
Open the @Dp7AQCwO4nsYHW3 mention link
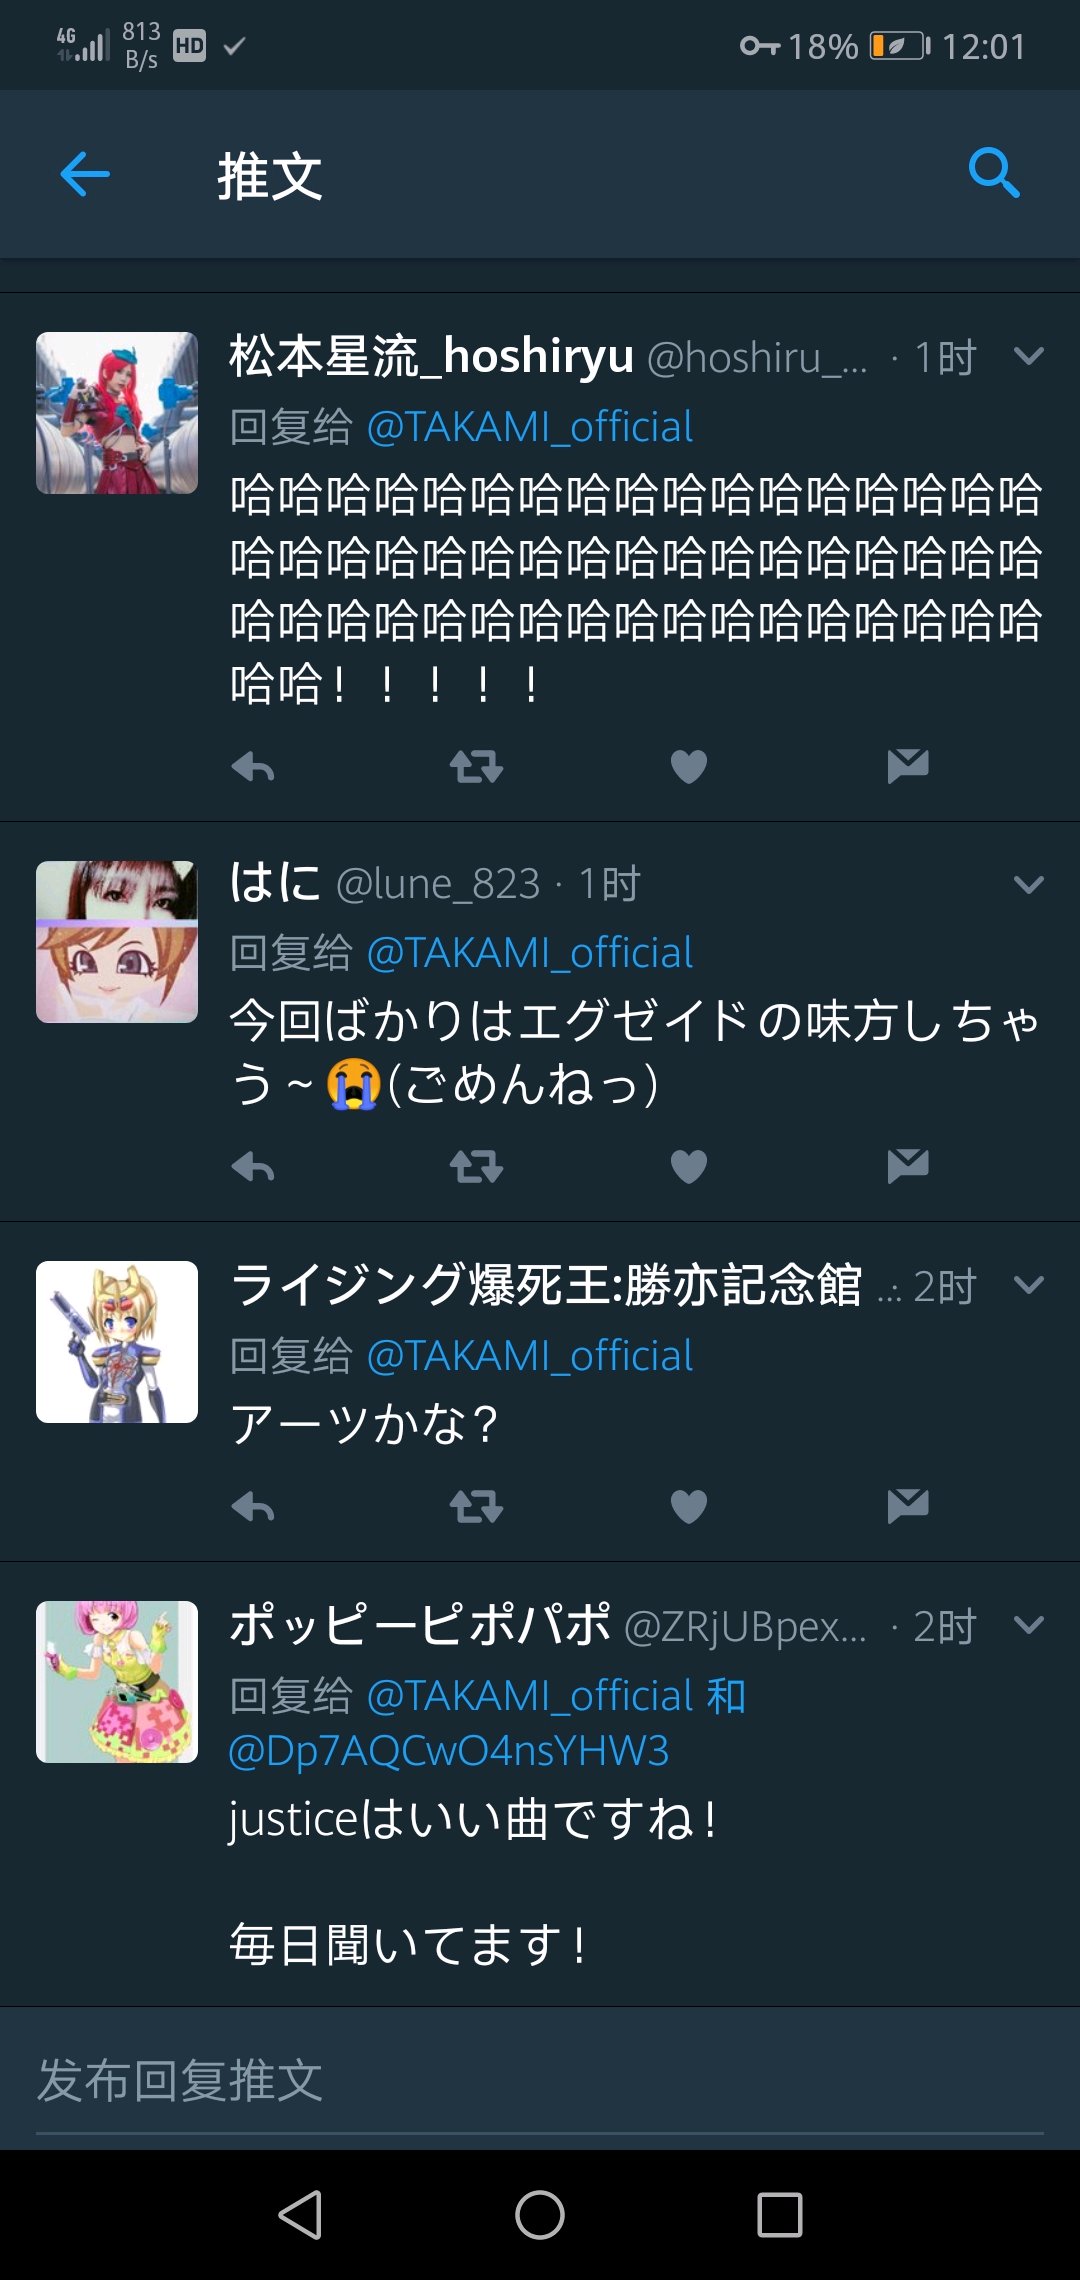[449, 1751]
